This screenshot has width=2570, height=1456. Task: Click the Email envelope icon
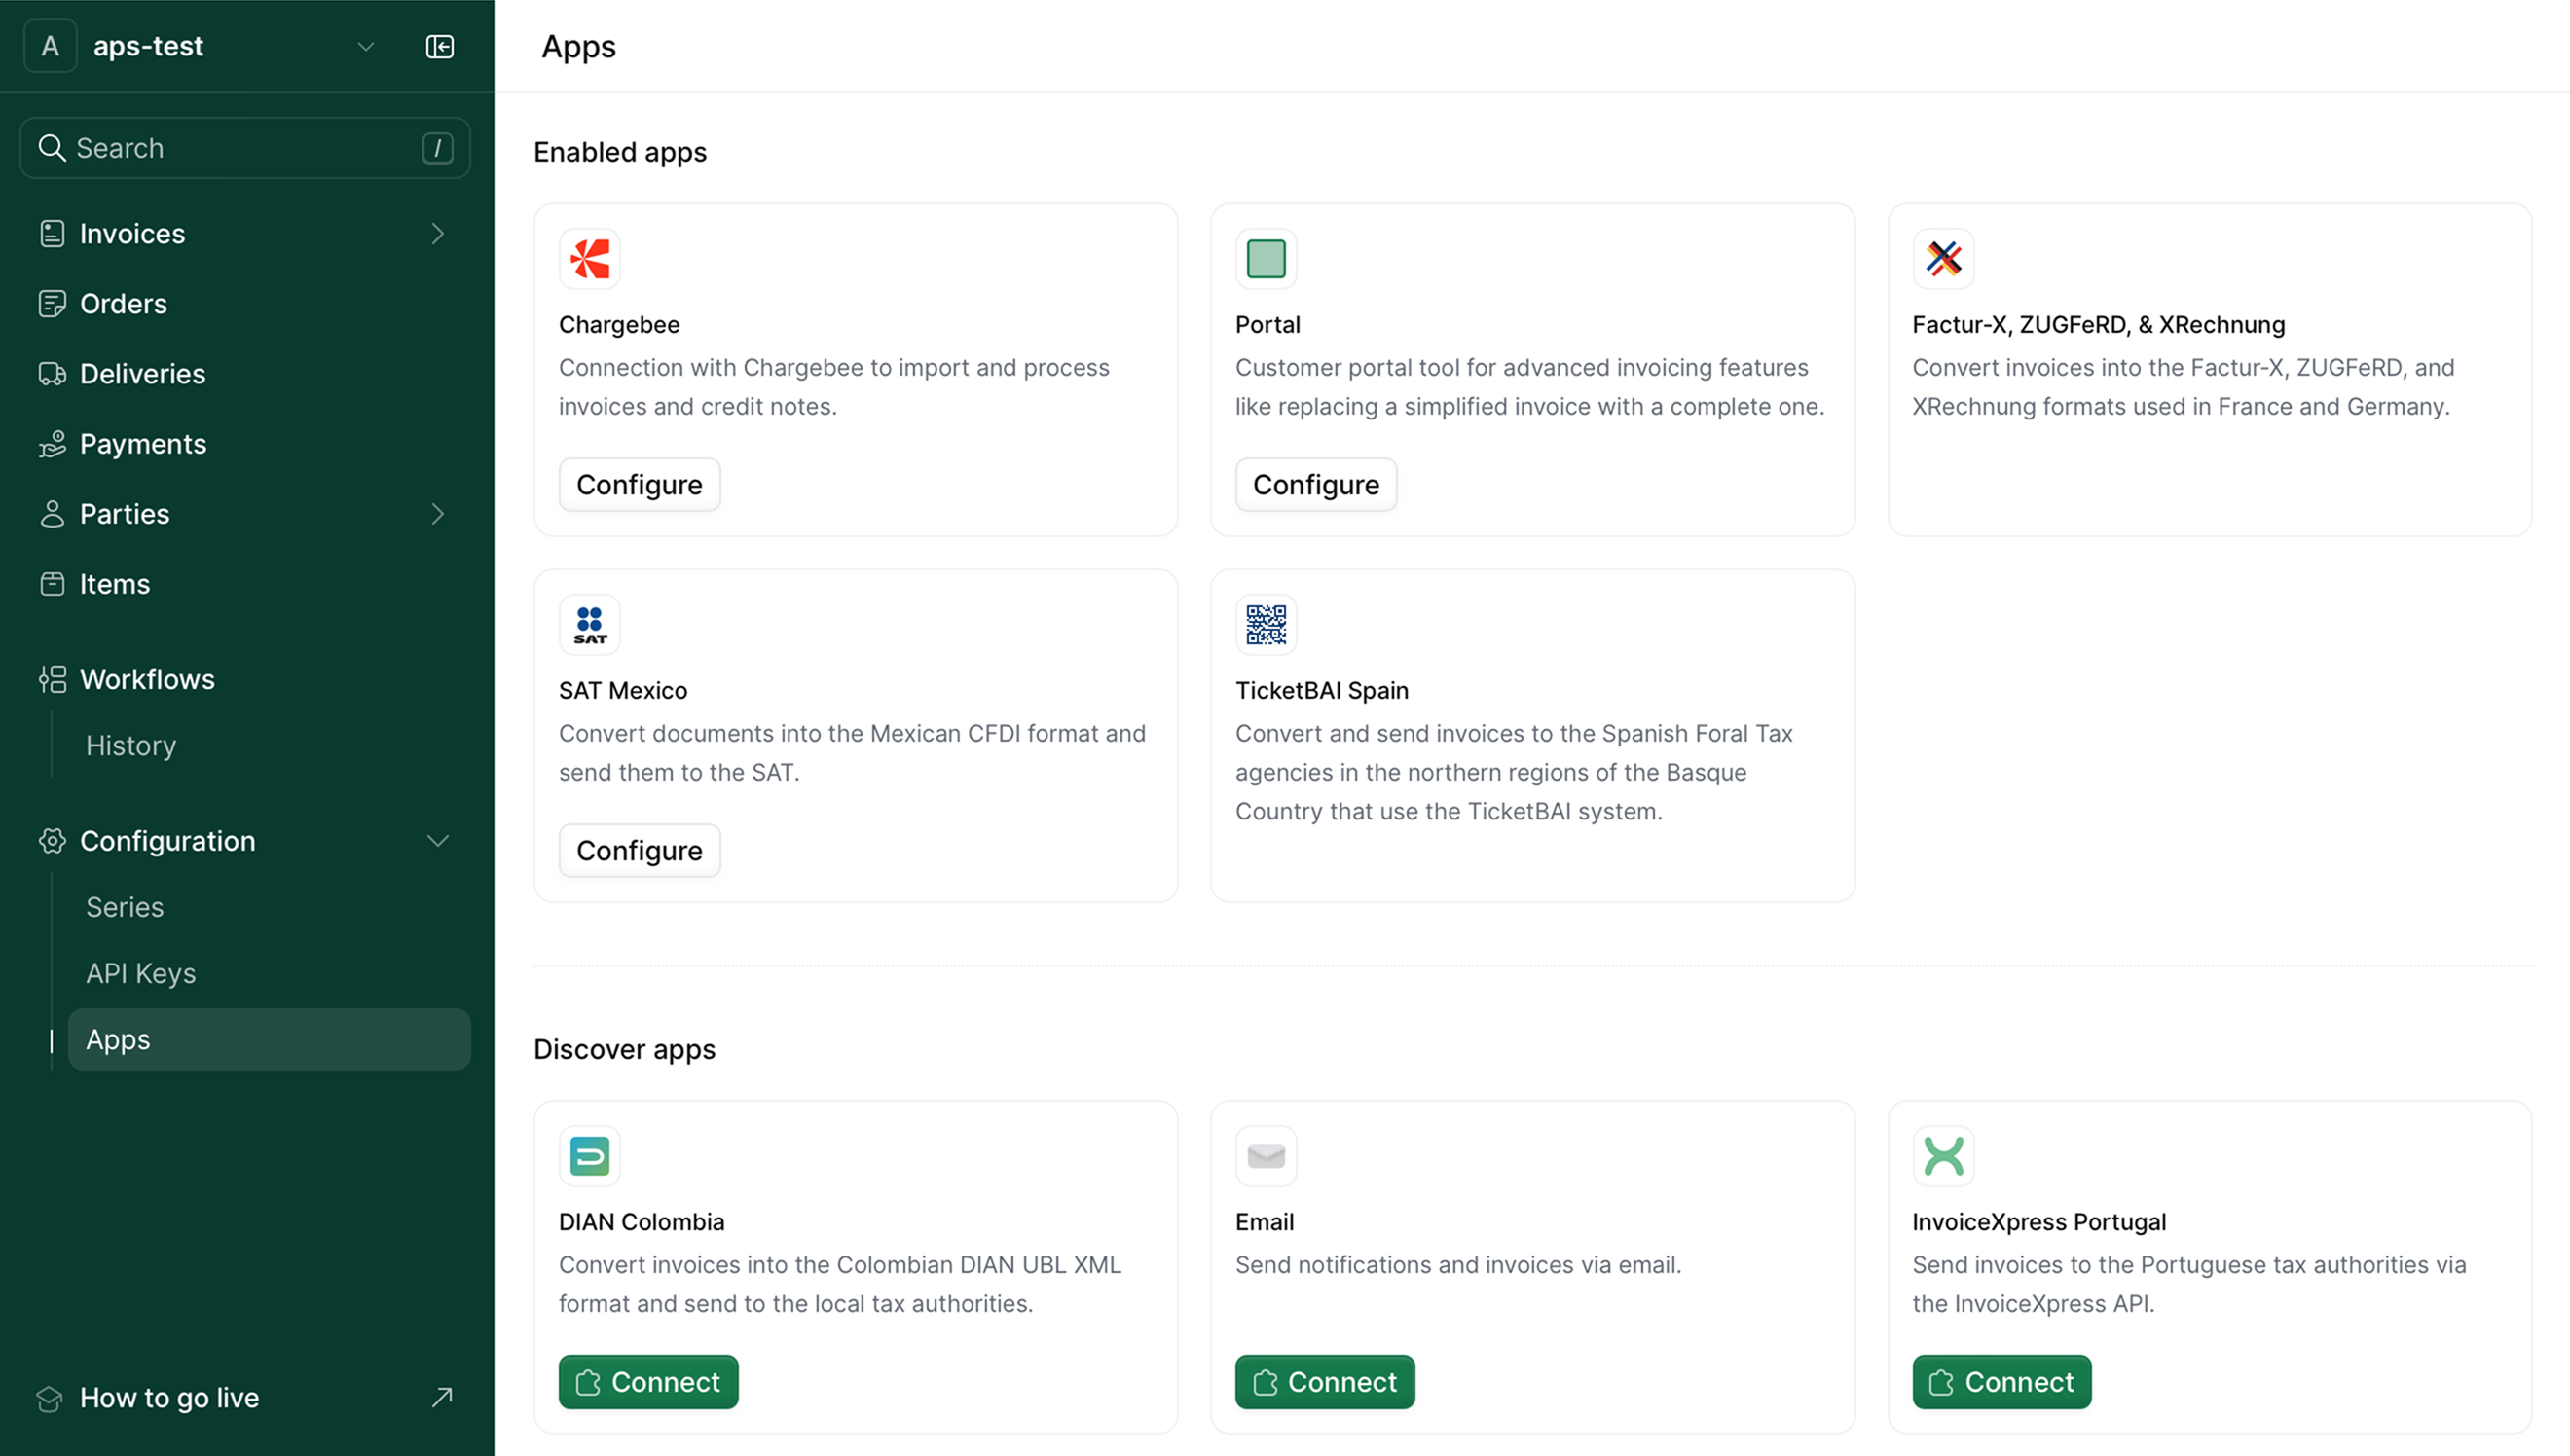click(x=1265, y=1156)
